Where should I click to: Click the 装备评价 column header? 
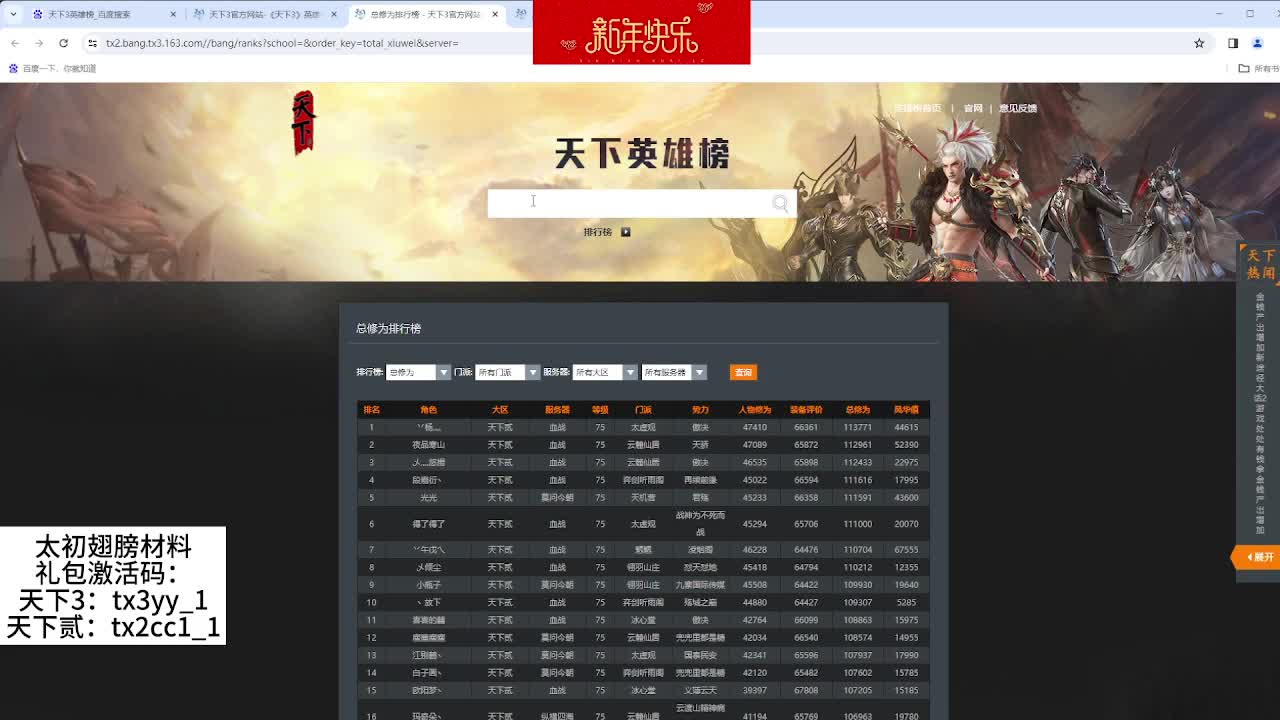pyautogui.click(x=806, y=410)
